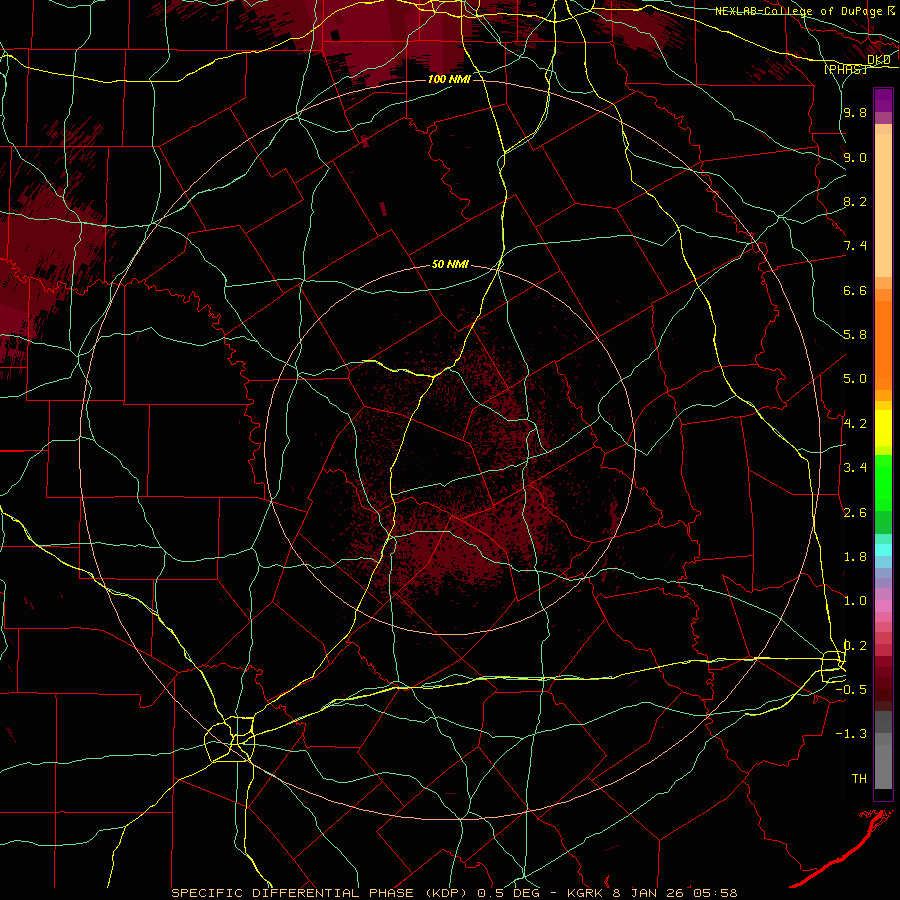Click the TH label on color scale
Viewport: 900px width, 900px height.
pos(859,779)
